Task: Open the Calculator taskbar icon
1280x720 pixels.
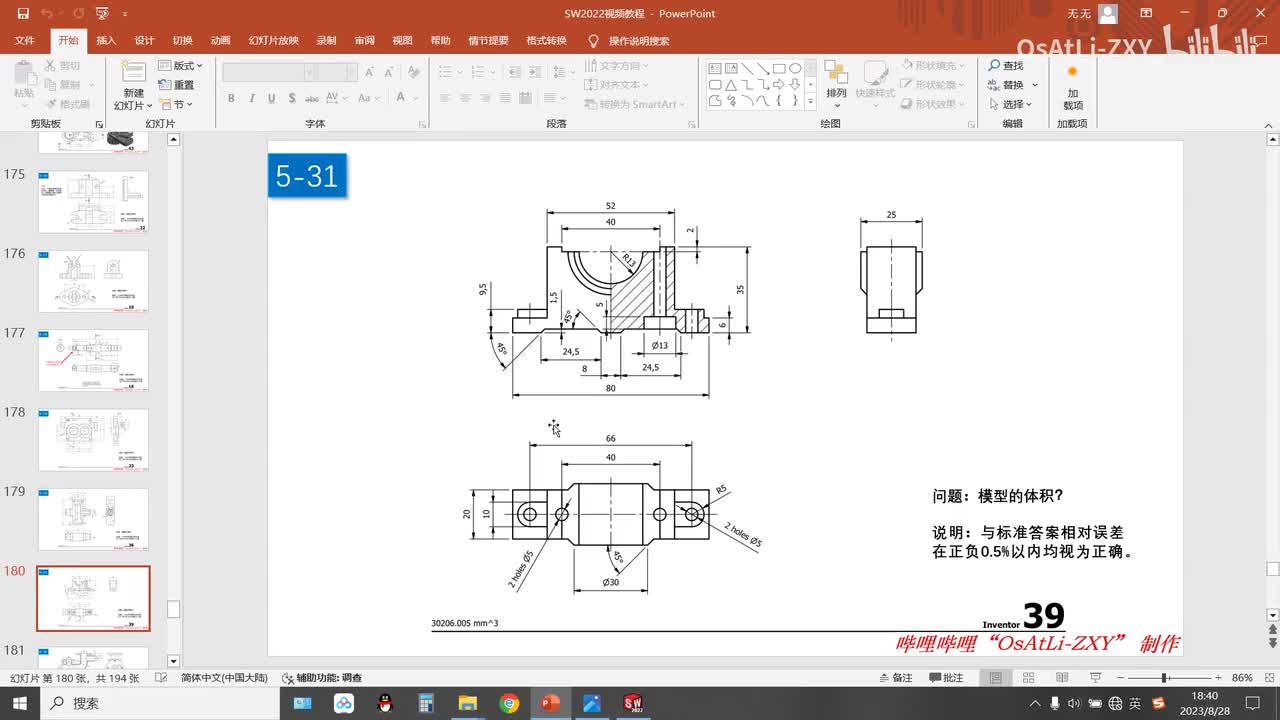Action: (x=426, y=703)
